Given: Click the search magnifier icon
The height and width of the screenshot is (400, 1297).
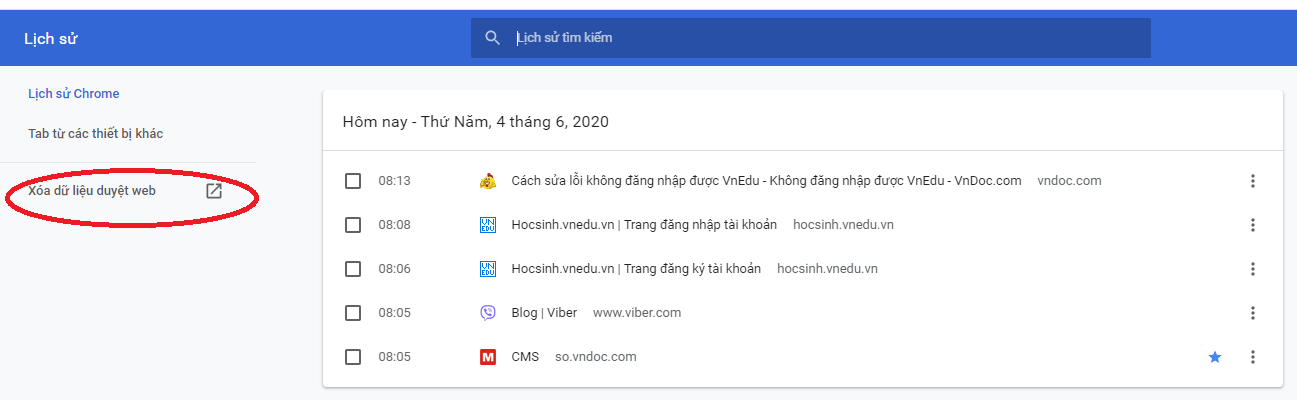Looking at the screenshot, I should pos(492,38).
